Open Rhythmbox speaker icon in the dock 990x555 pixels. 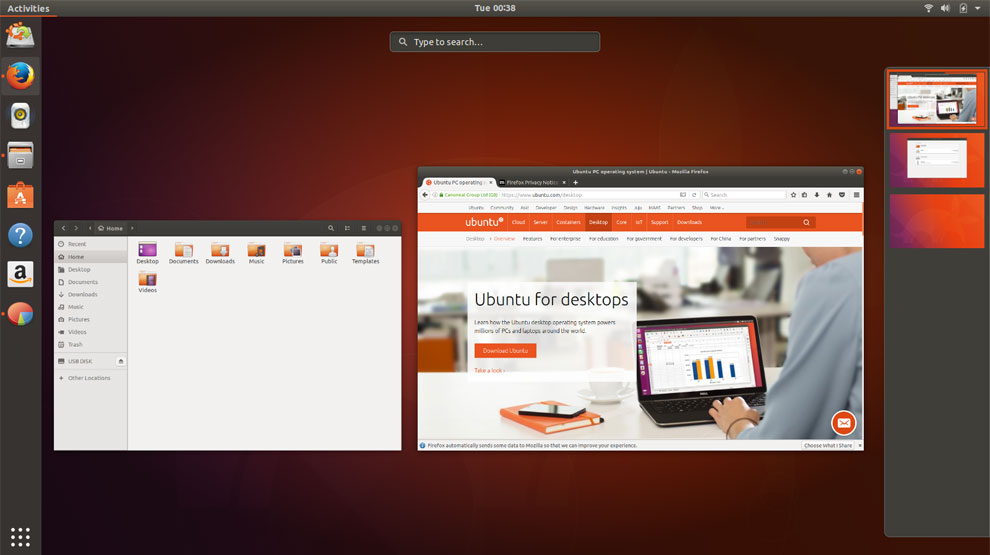(20, 116)
